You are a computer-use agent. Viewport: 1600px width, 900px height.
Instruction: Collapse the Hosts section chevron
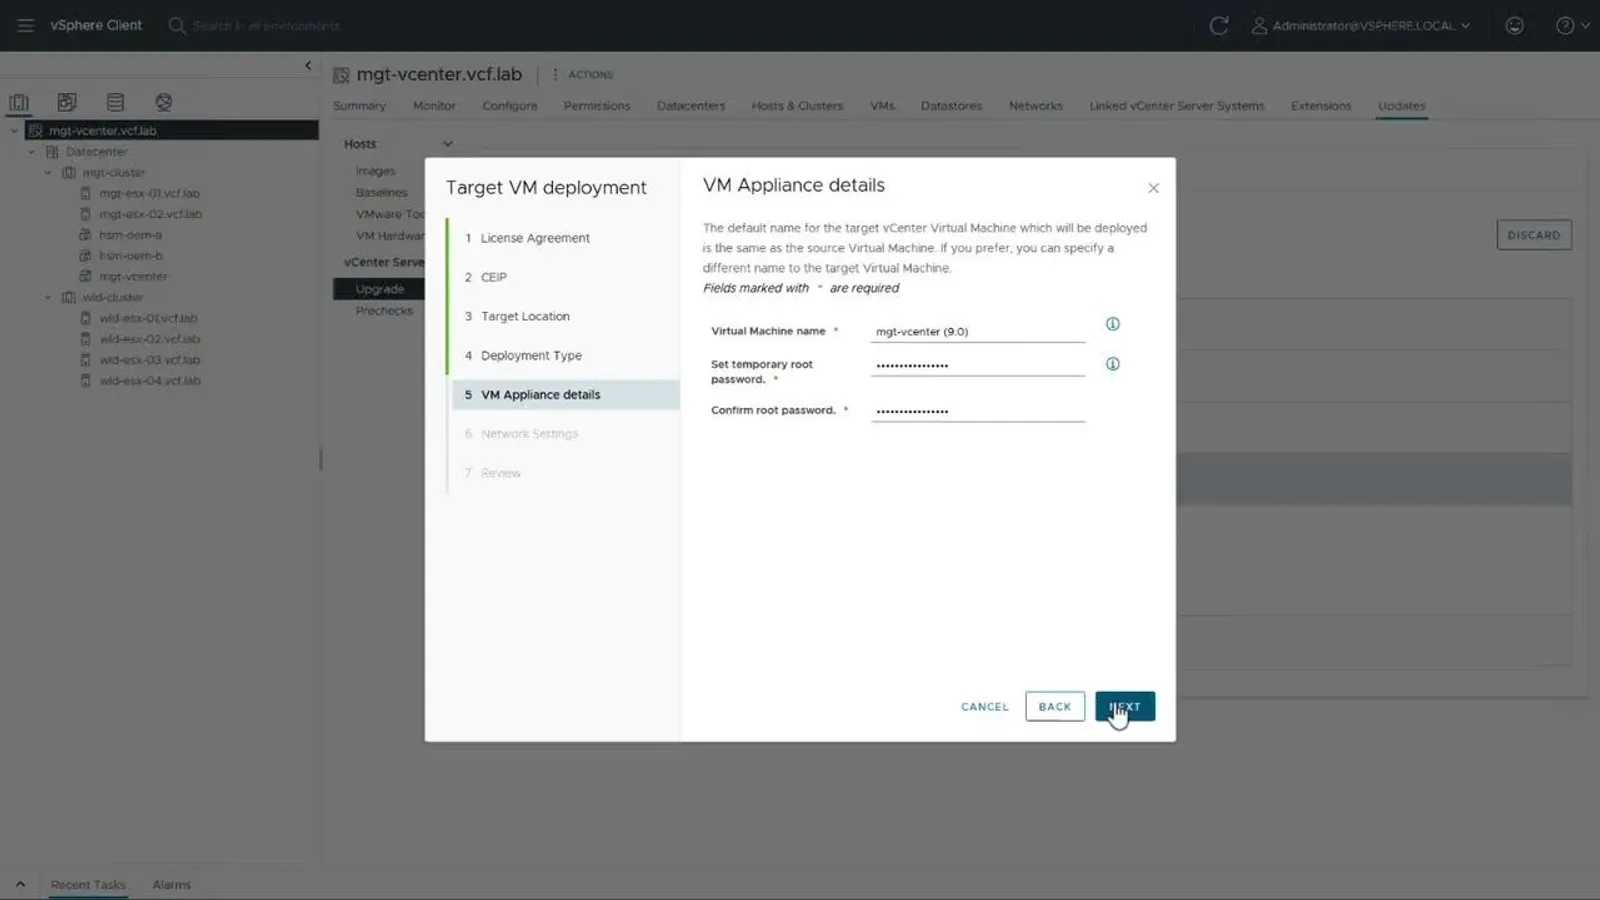point(447,144)
